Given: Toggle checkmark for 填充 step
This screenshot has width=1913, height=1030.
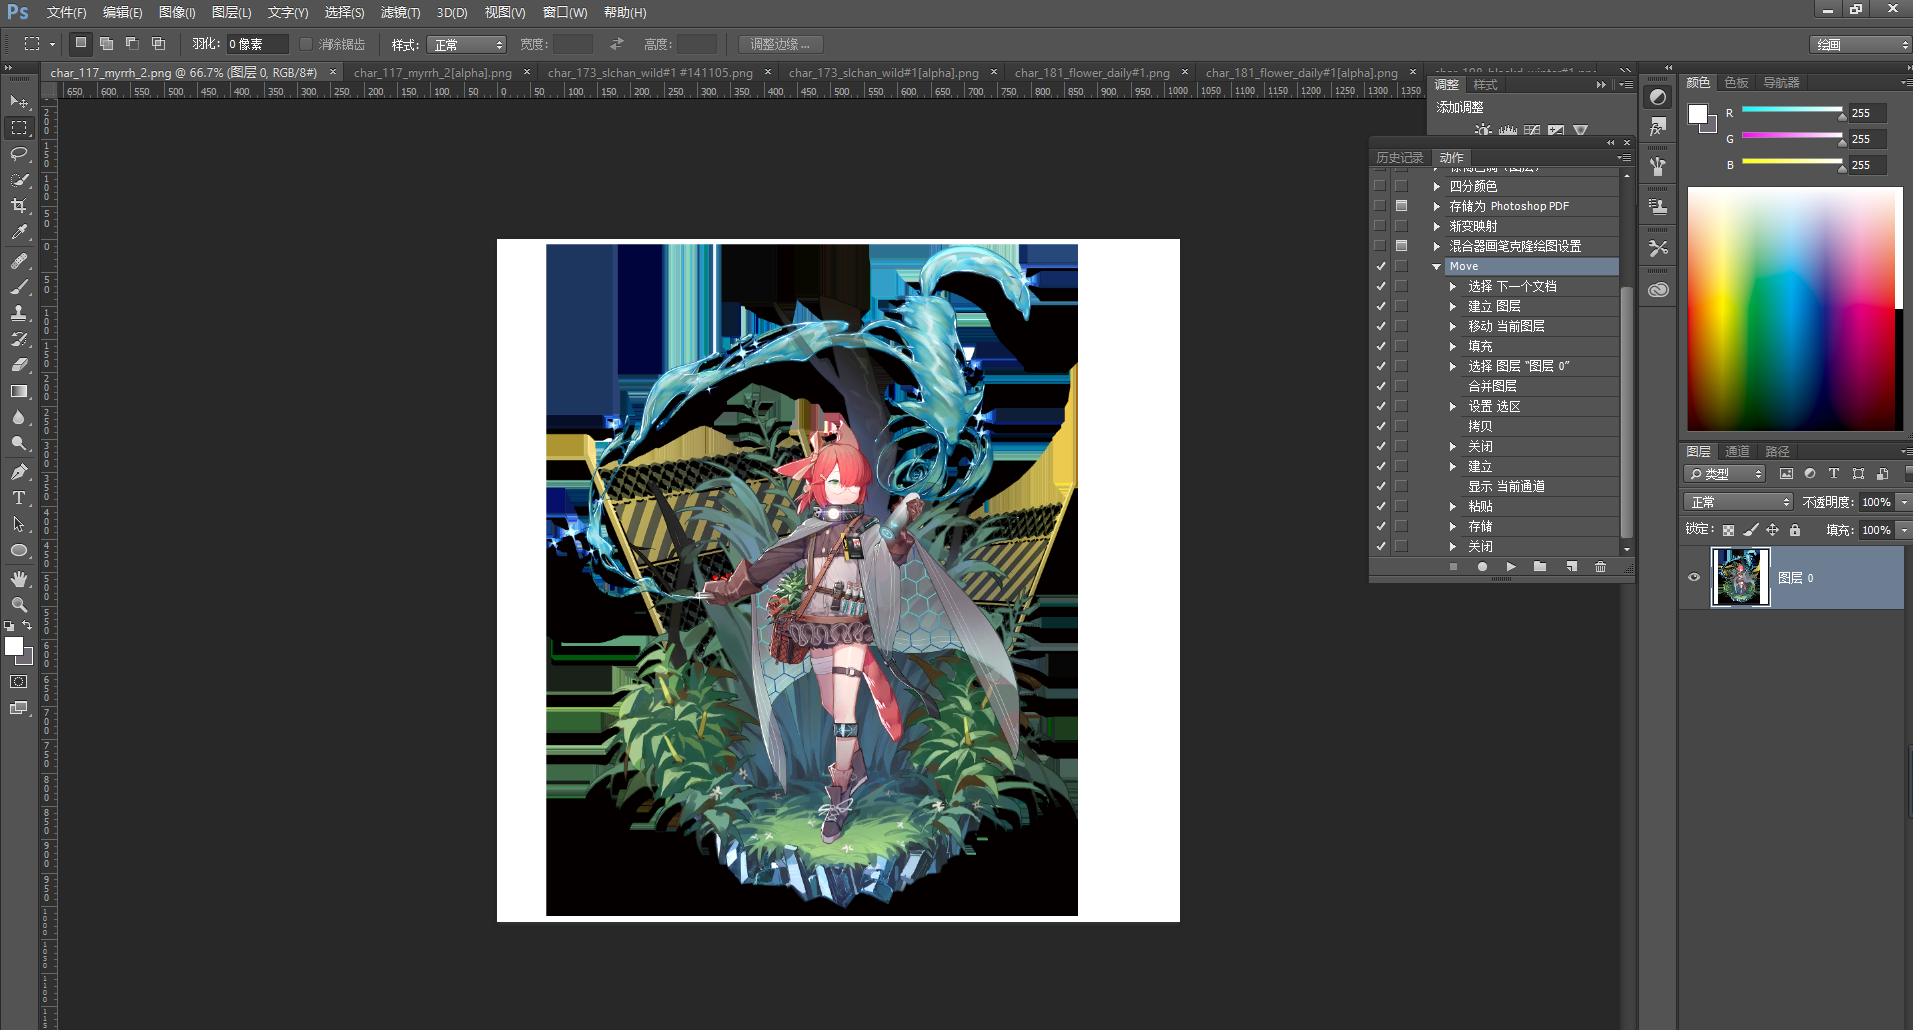Looking at the screenshot, I should tap(1380, 346).
